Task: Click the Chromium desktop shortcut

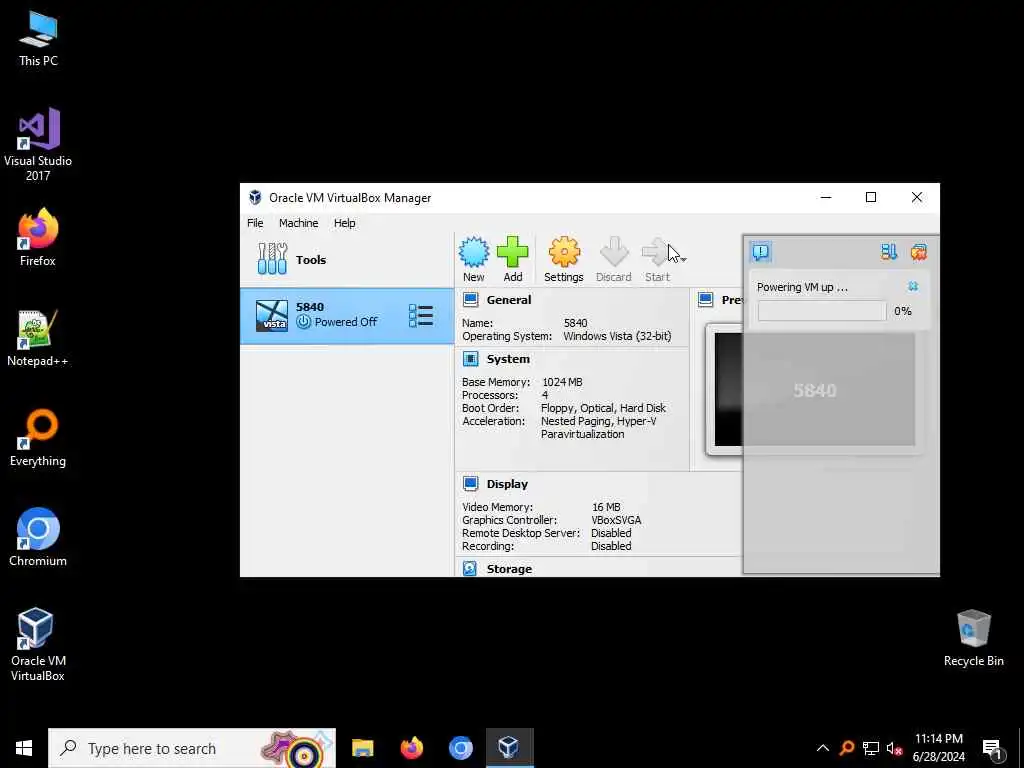Action: click(x=38, y=537)
